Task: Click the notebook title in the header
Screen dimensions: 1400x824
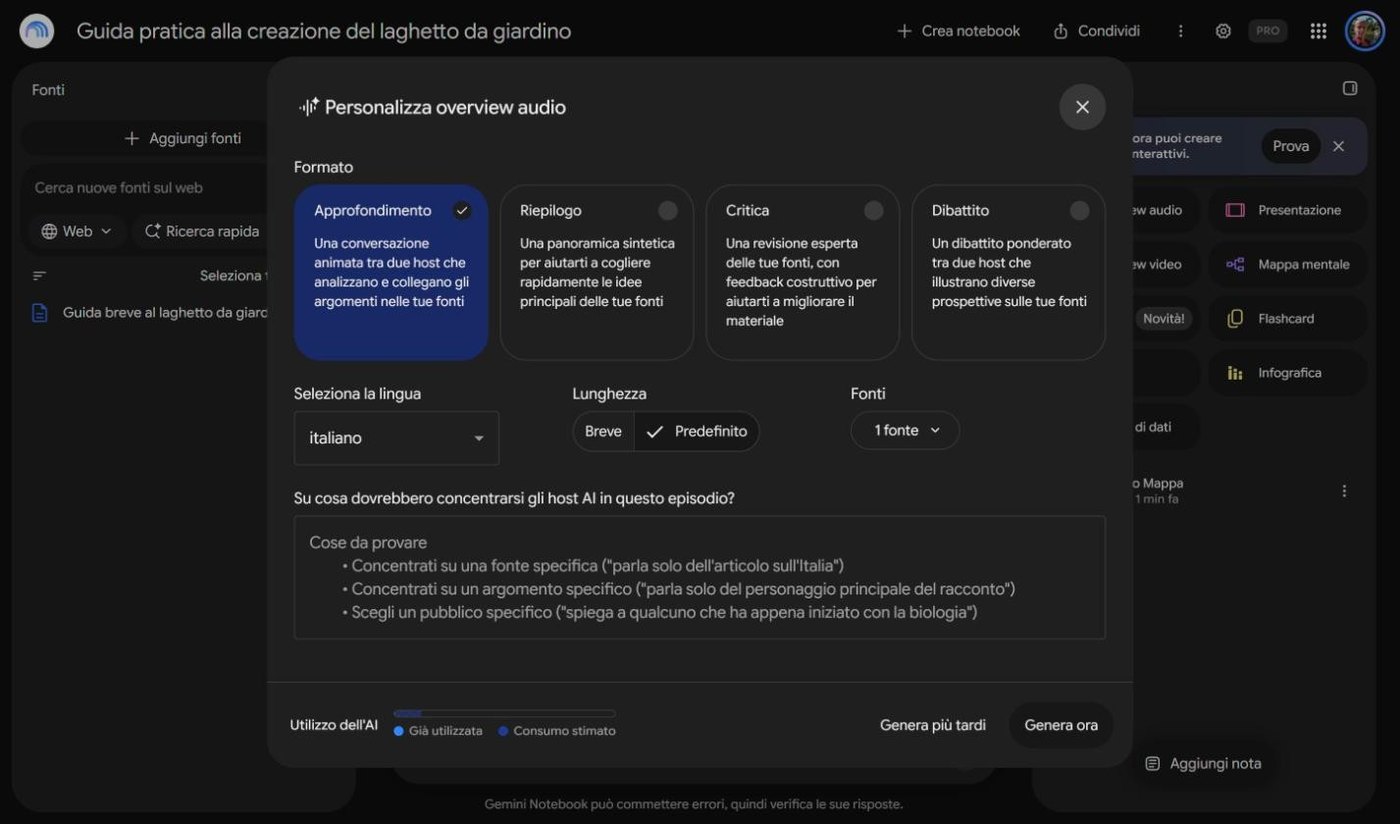Action: tap(324, 31)
